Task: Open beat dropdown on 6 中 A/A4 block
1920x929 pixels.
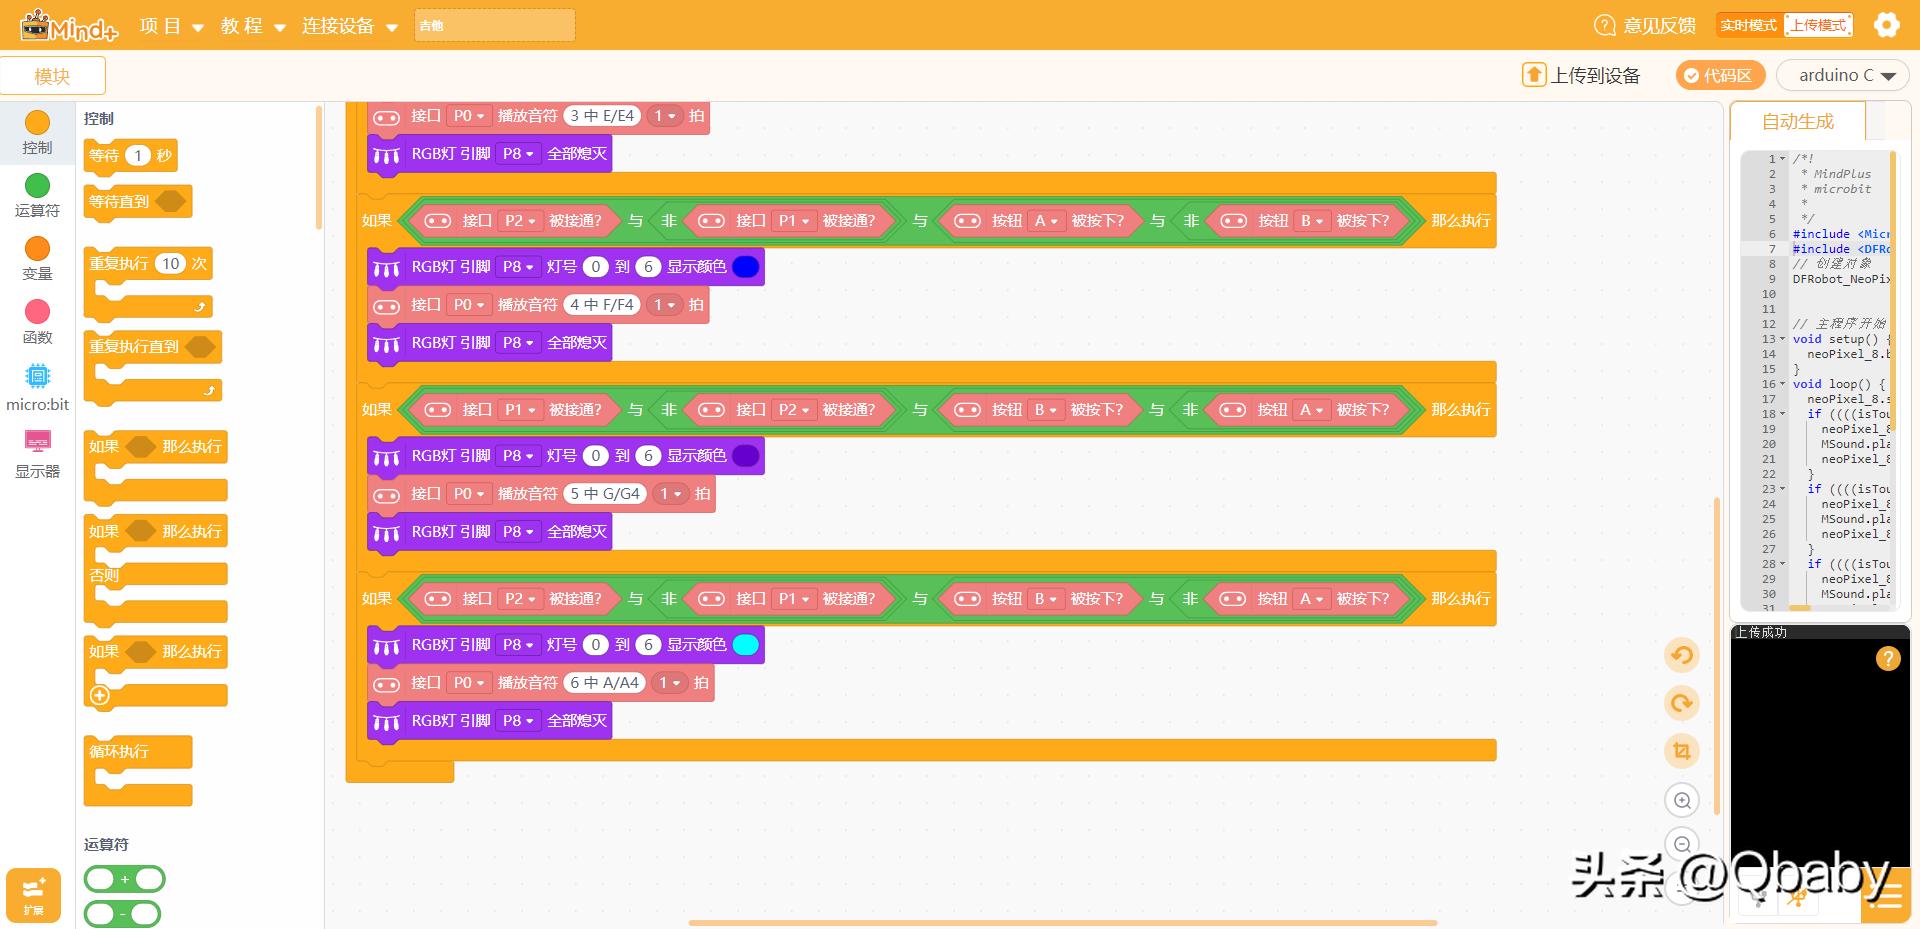Action: click(670, 683)
